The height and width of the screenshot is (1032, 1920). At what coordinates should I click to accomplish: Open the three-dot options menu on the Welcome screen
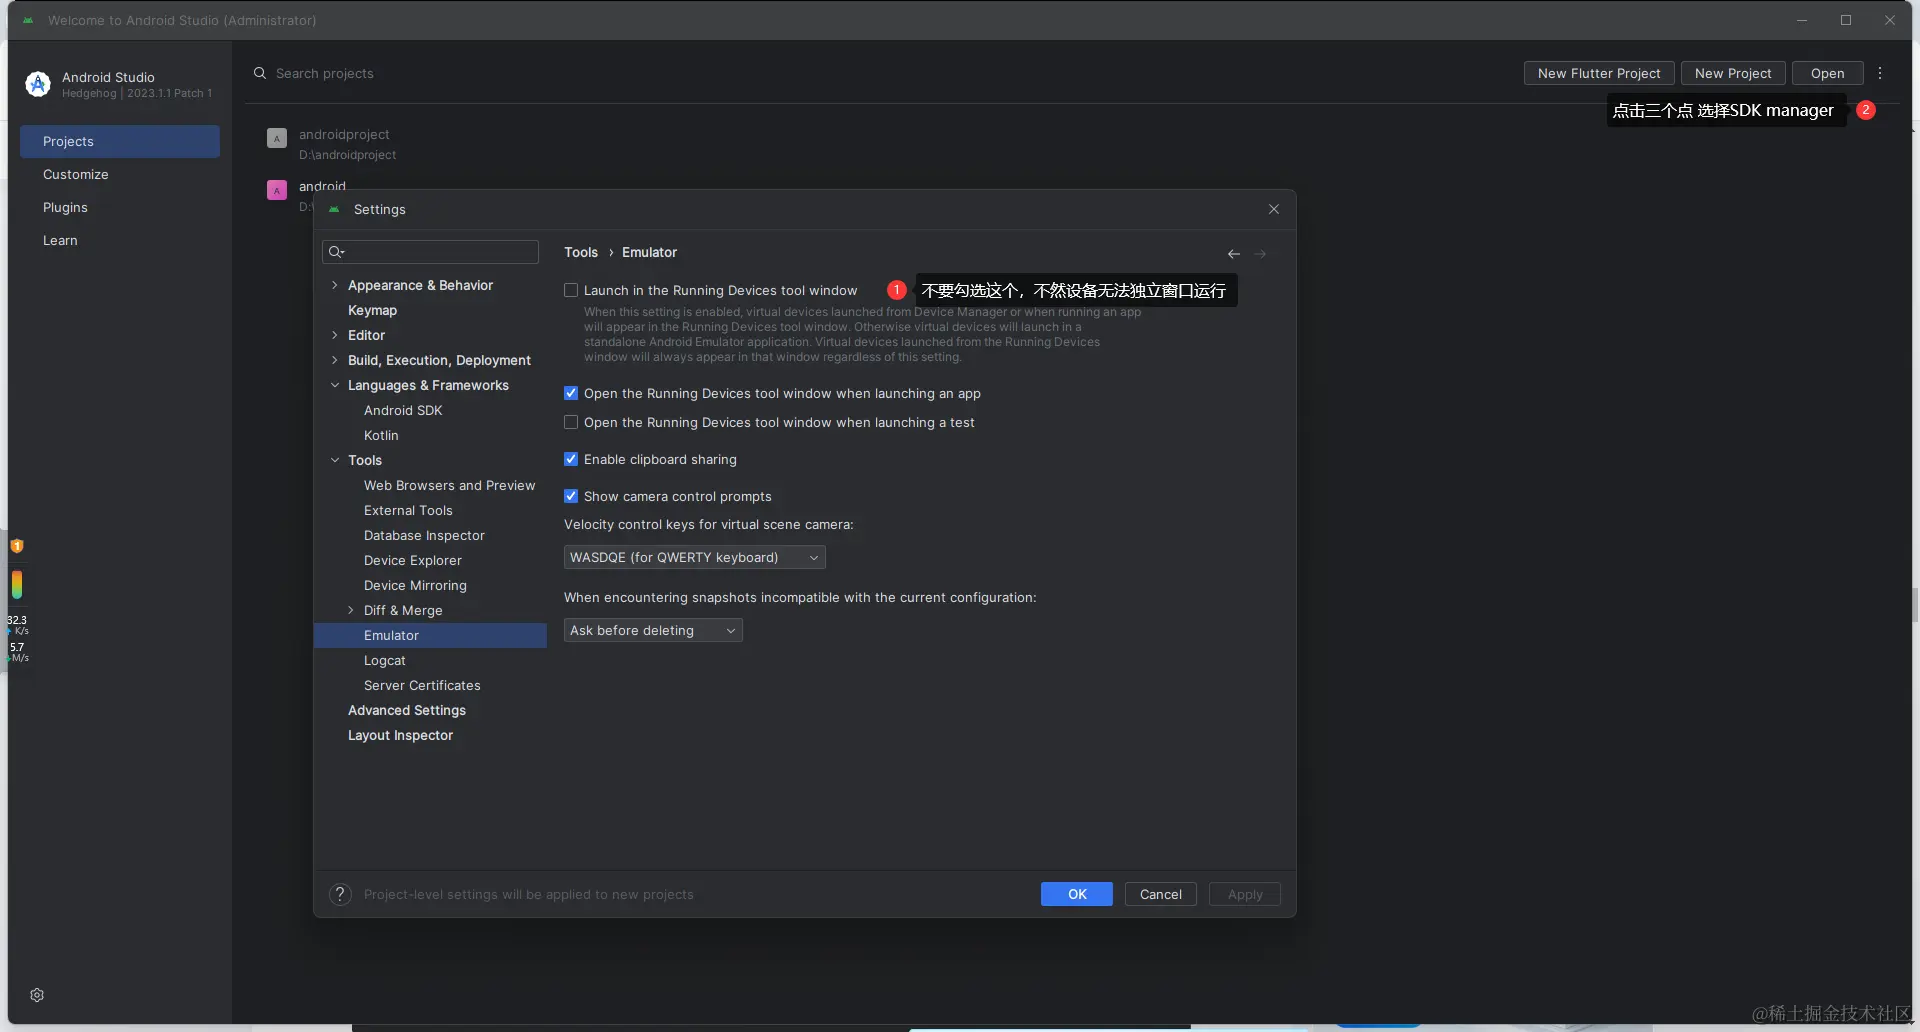[1880, 73]
